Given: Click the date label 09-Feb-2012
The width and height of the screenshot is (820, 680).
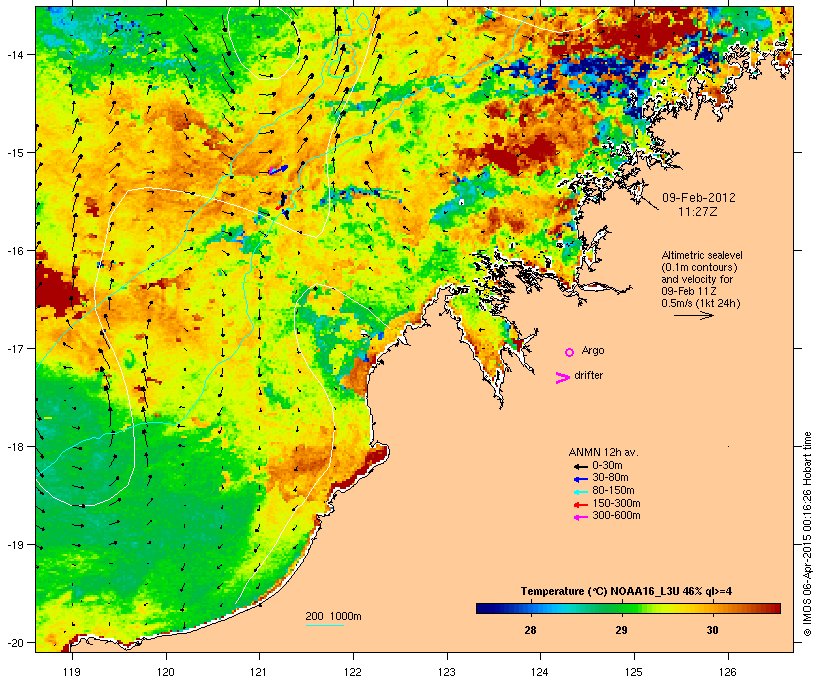Looking at the screenshot, I should pyautogui.click(x=699, y=198).
